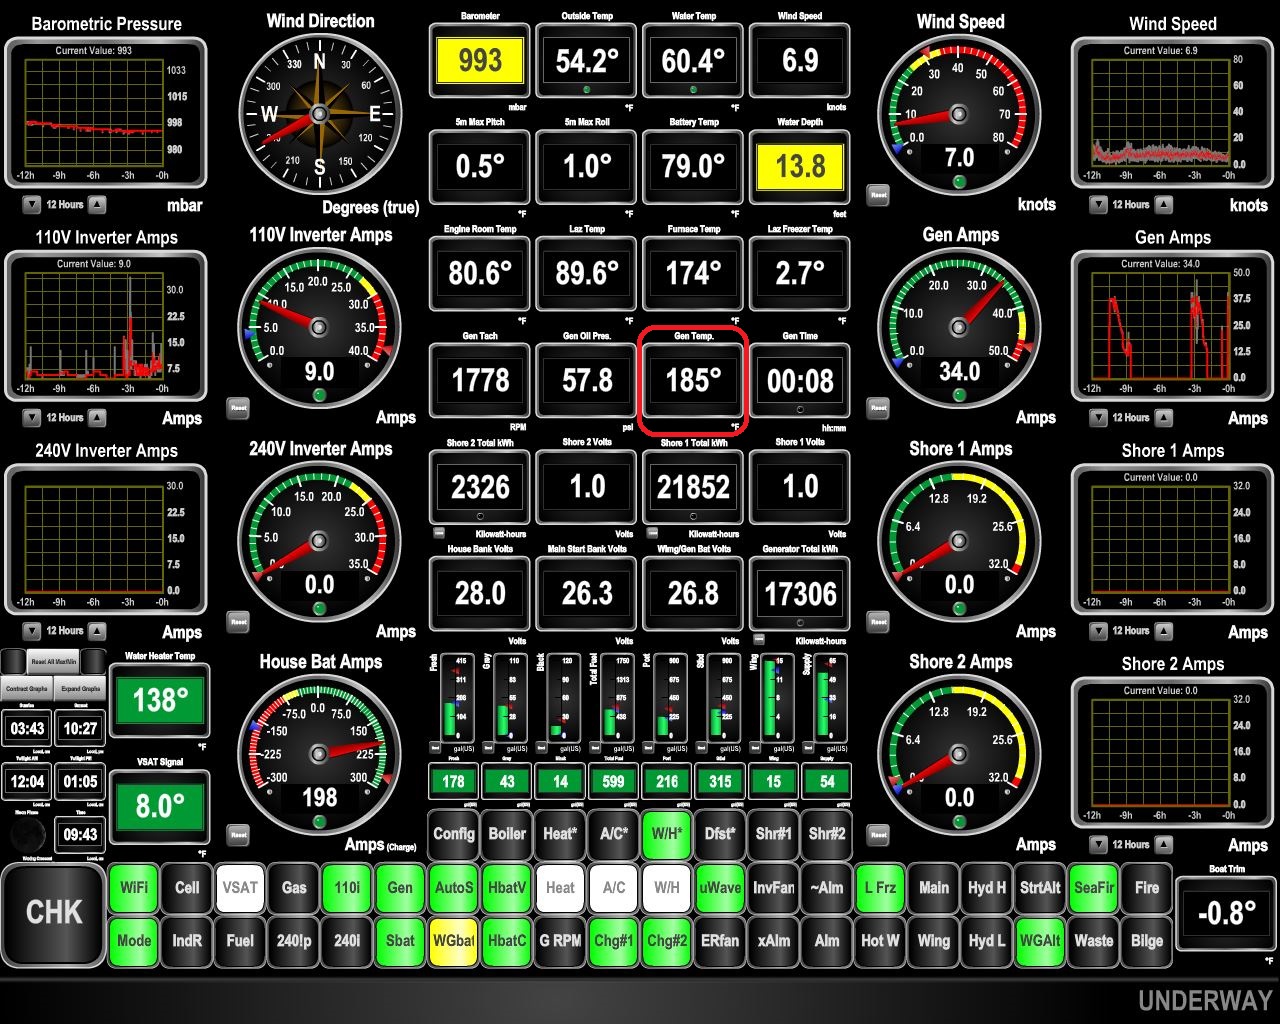The width and height of the screenshot is (1280, 1024).
Task: Reset the Wind Speed gauge max/min
Action: point(878,194)
